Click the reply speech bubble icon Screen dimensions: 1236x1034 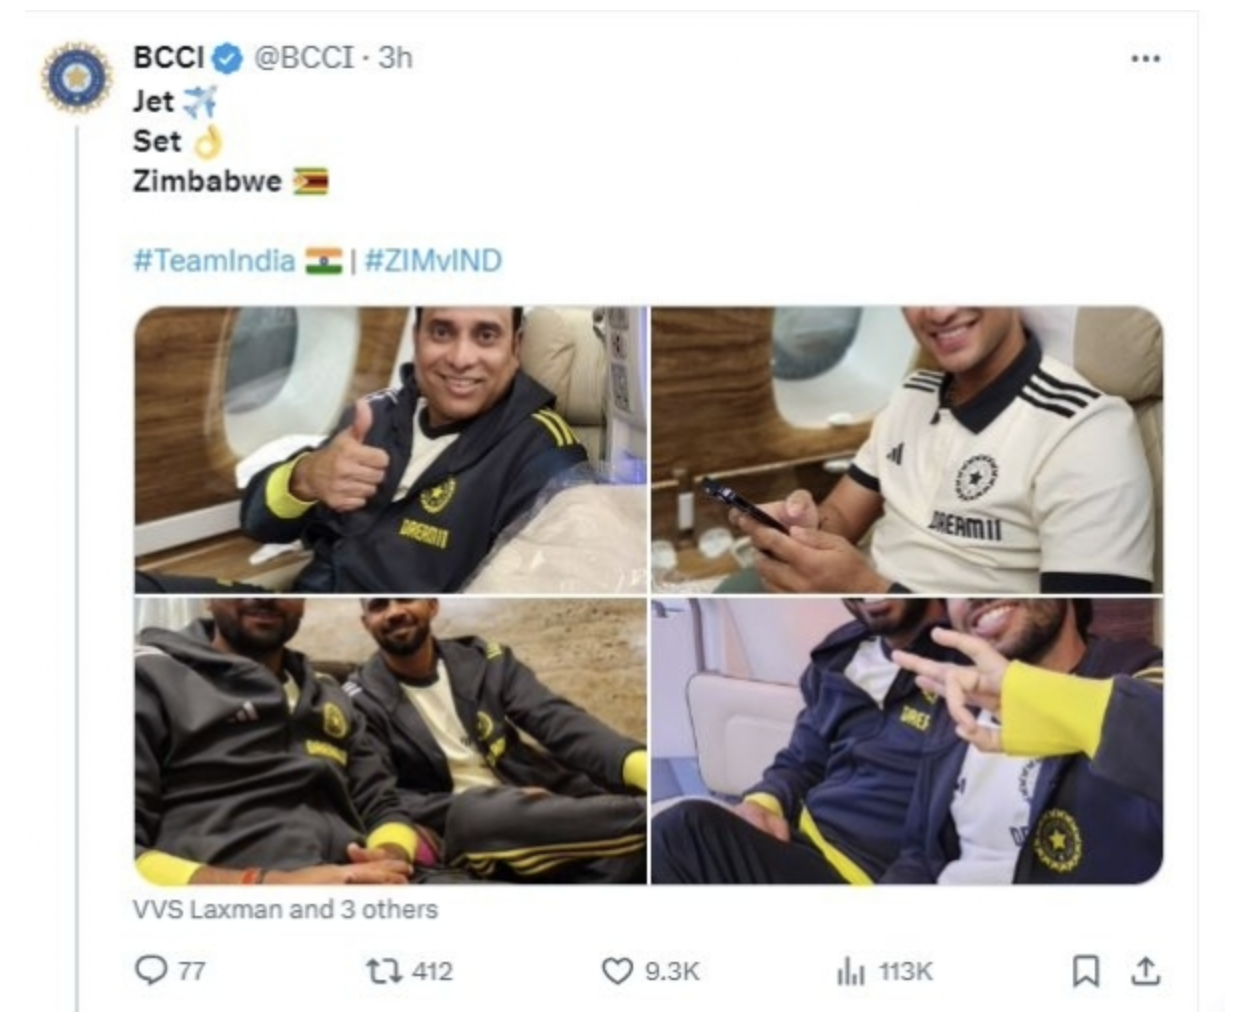[151, 970]
